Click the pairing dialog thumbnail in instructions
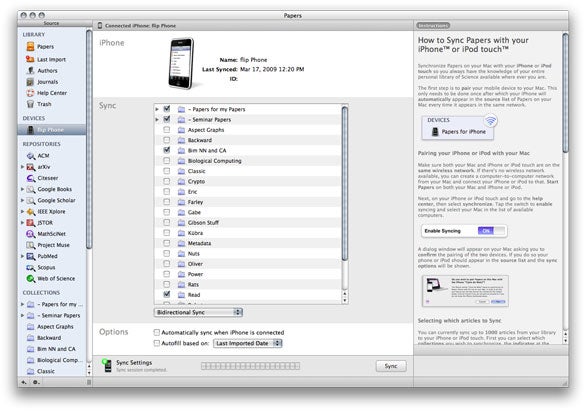 (465, 291)
